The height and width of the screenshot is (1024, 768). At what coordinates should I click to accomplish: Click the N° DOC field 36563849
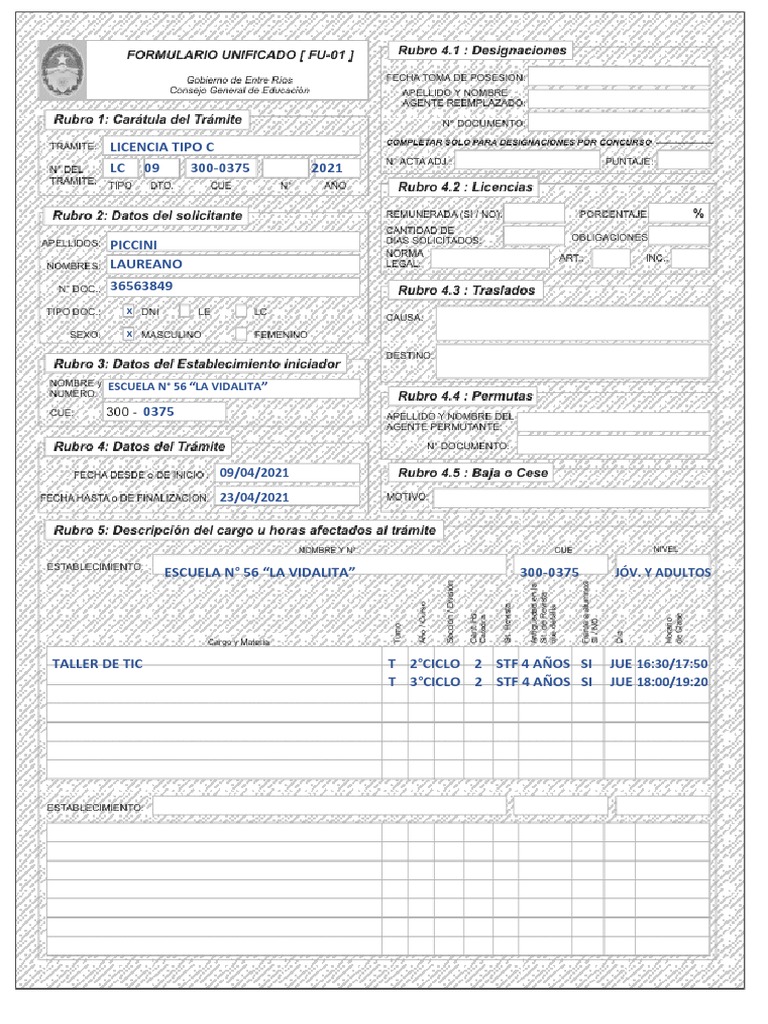[x=232, y=286]
